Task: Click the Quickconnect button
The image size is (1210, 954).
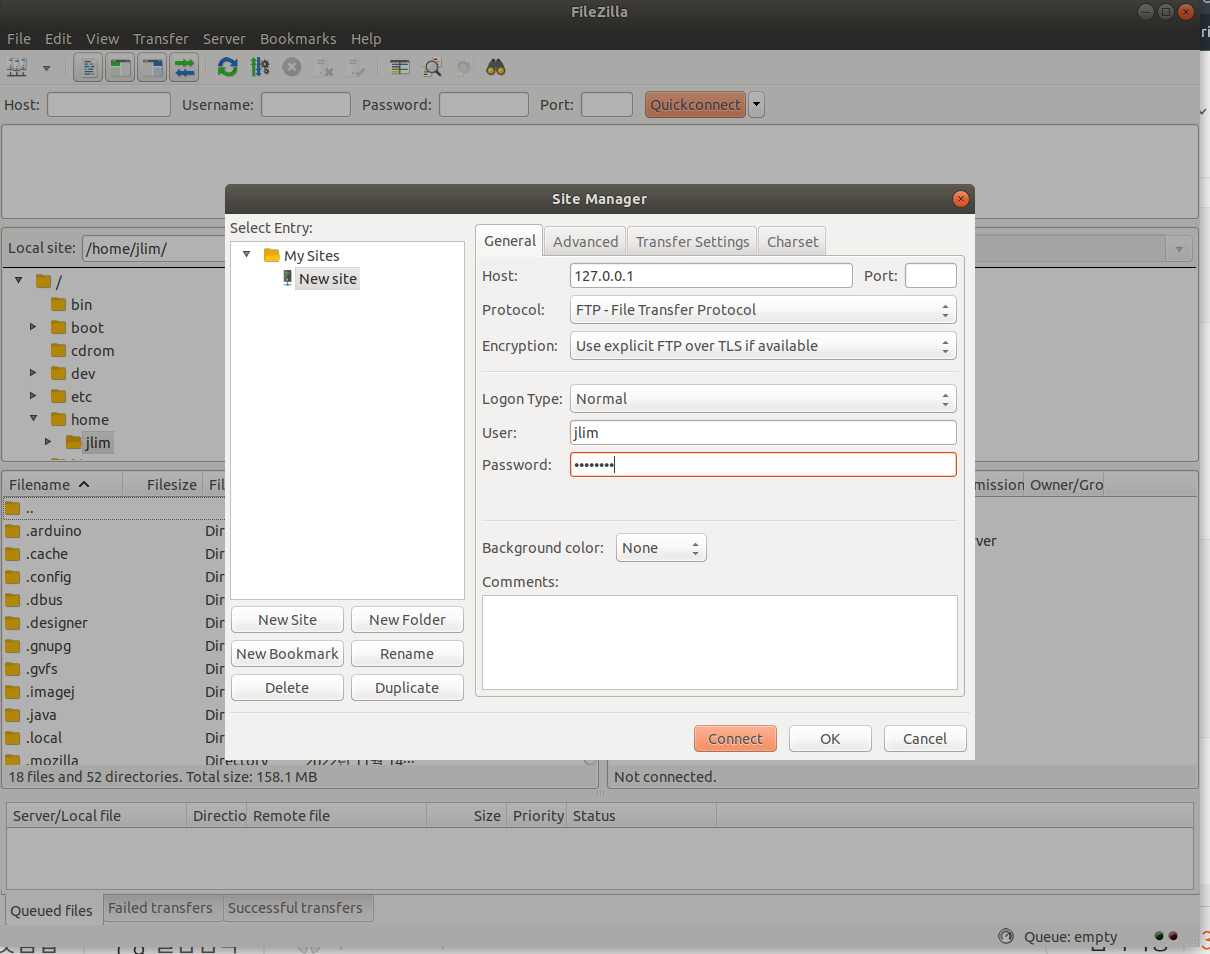Action: pos(695,105)
